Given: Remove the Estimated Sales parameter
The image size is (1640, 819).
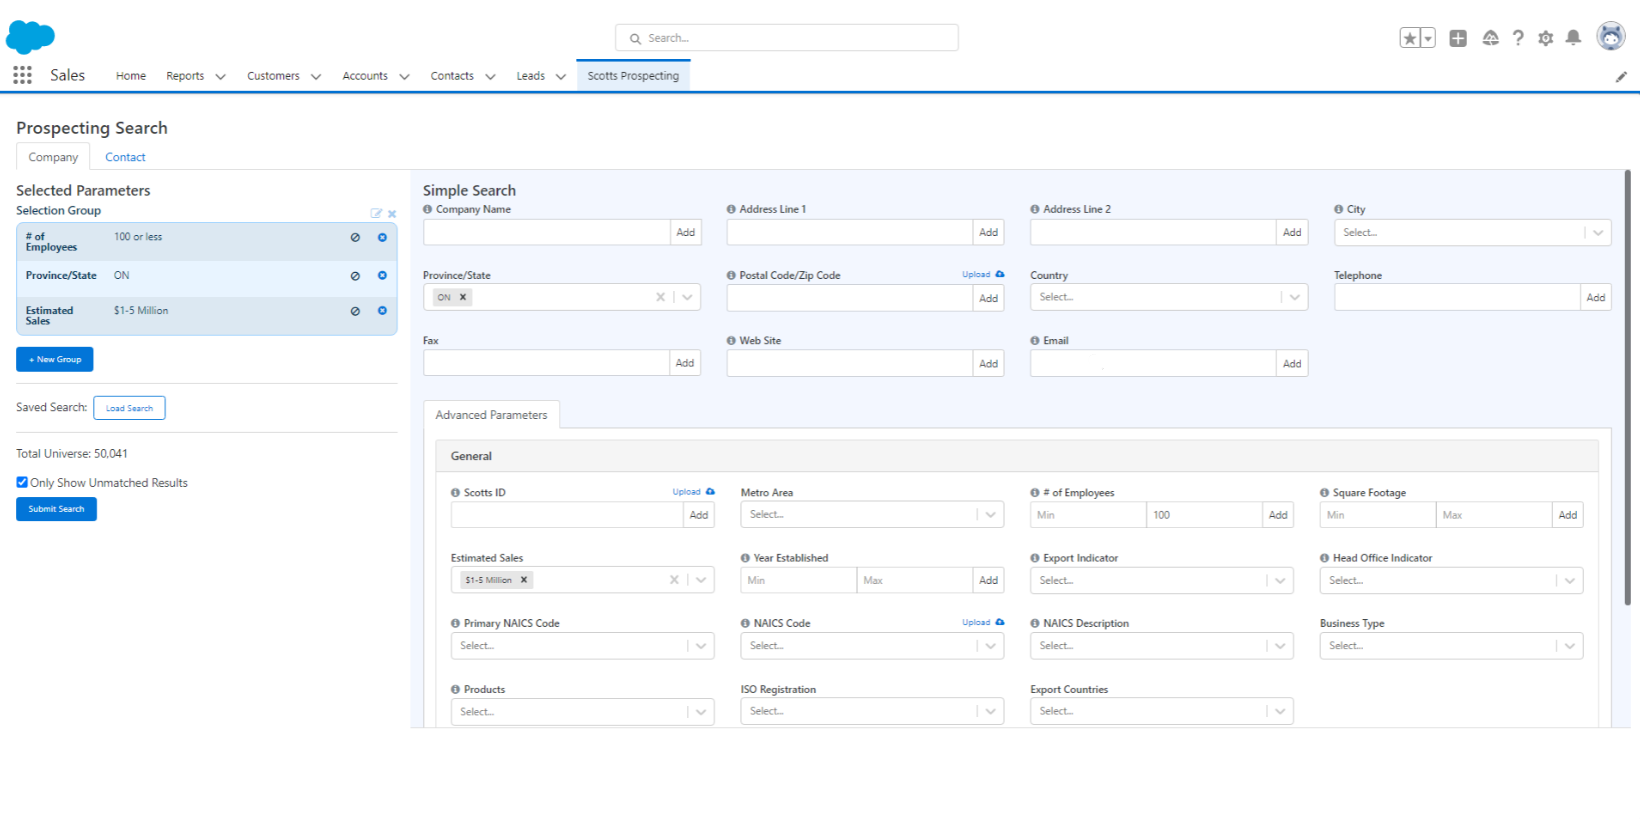Looking at the screenshot, I should pos(382,311).
